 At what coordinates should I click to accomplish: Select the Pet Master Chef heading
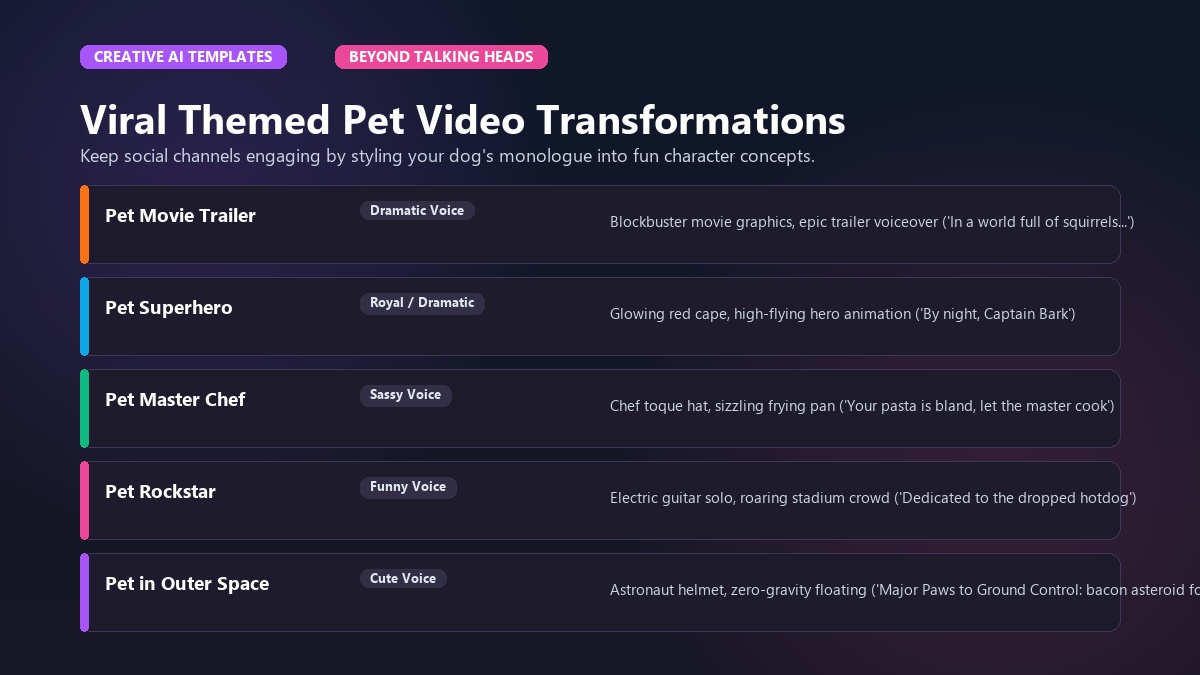175,399
